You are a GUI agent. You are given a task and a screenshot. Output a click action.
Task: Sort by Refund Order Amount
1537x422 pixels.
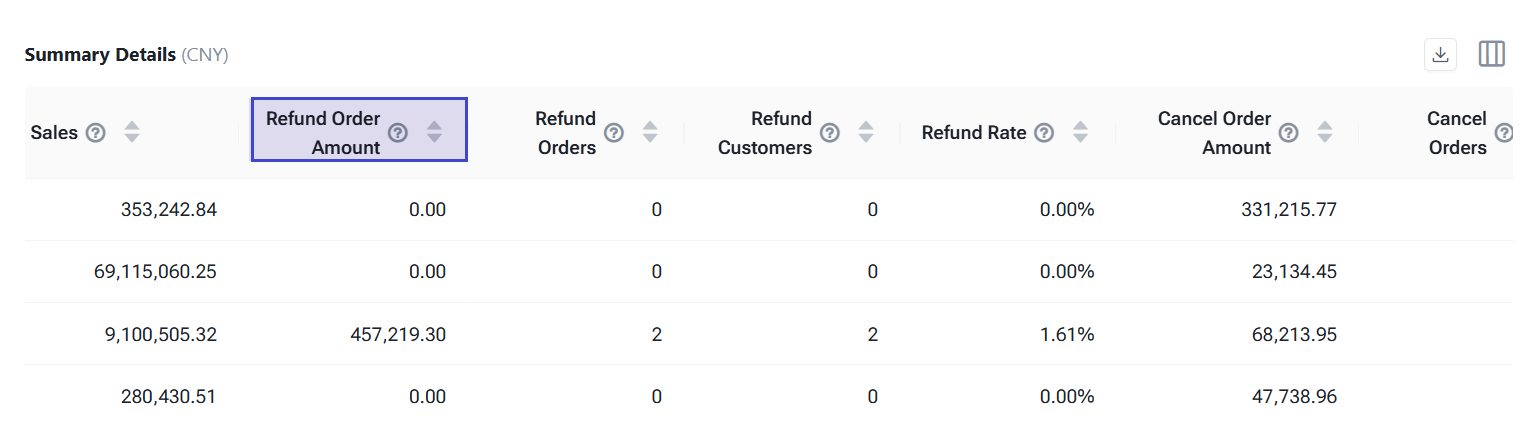[434, 132]
